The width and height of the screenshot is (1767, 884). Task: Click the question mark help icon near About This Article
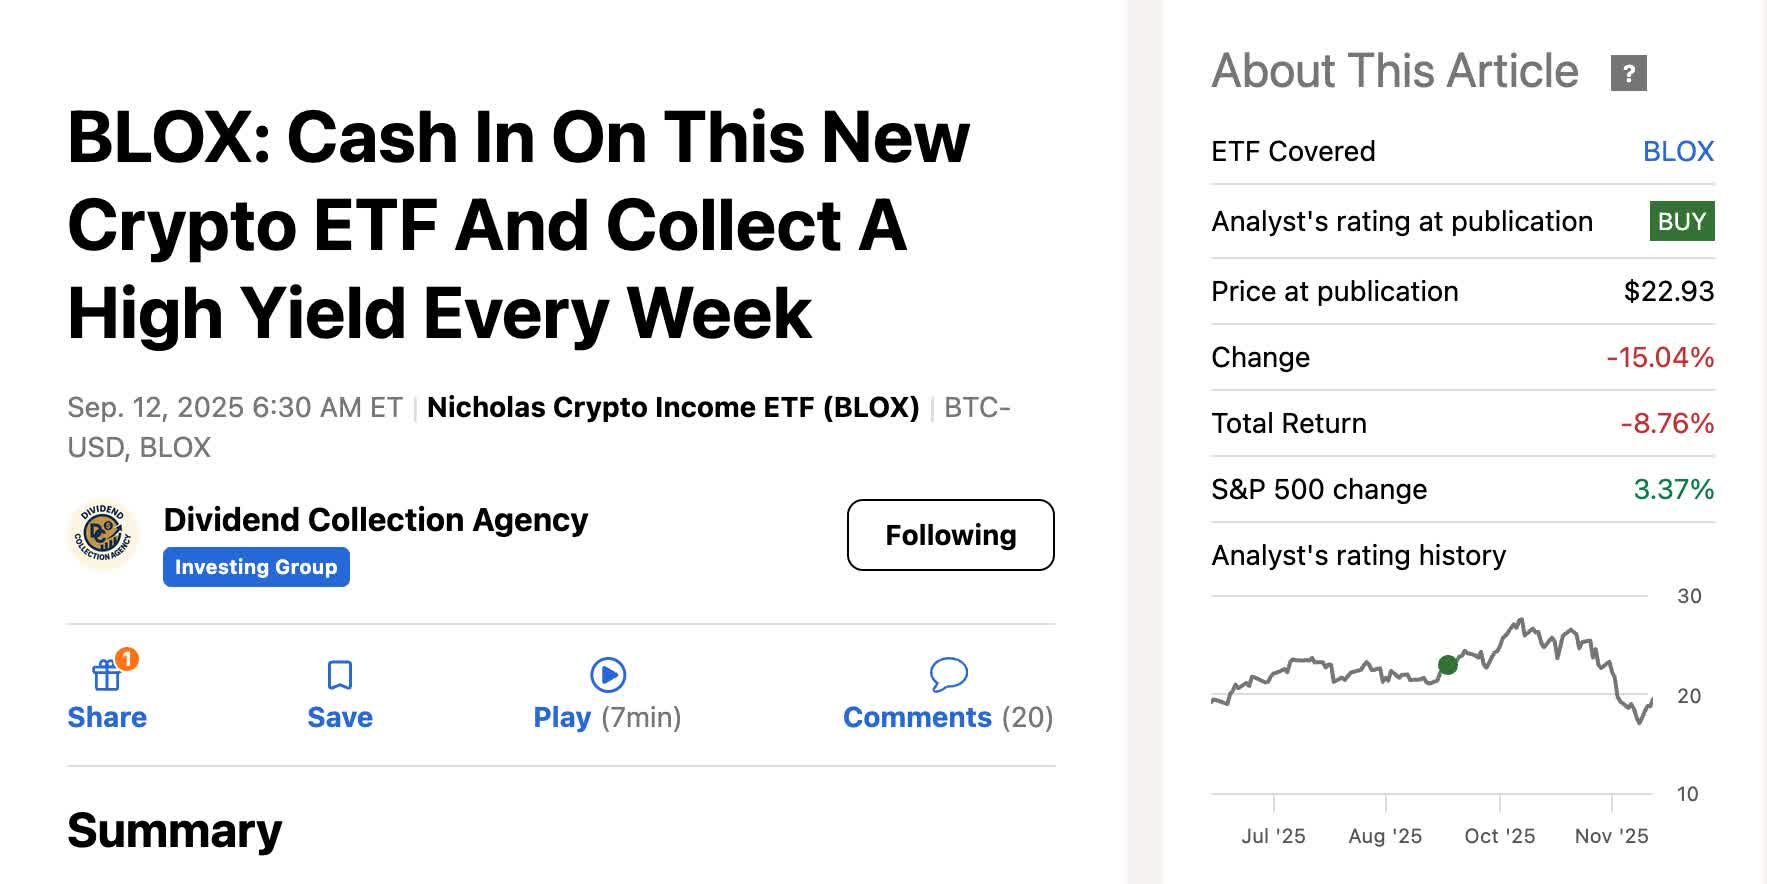coord(1629,72)
